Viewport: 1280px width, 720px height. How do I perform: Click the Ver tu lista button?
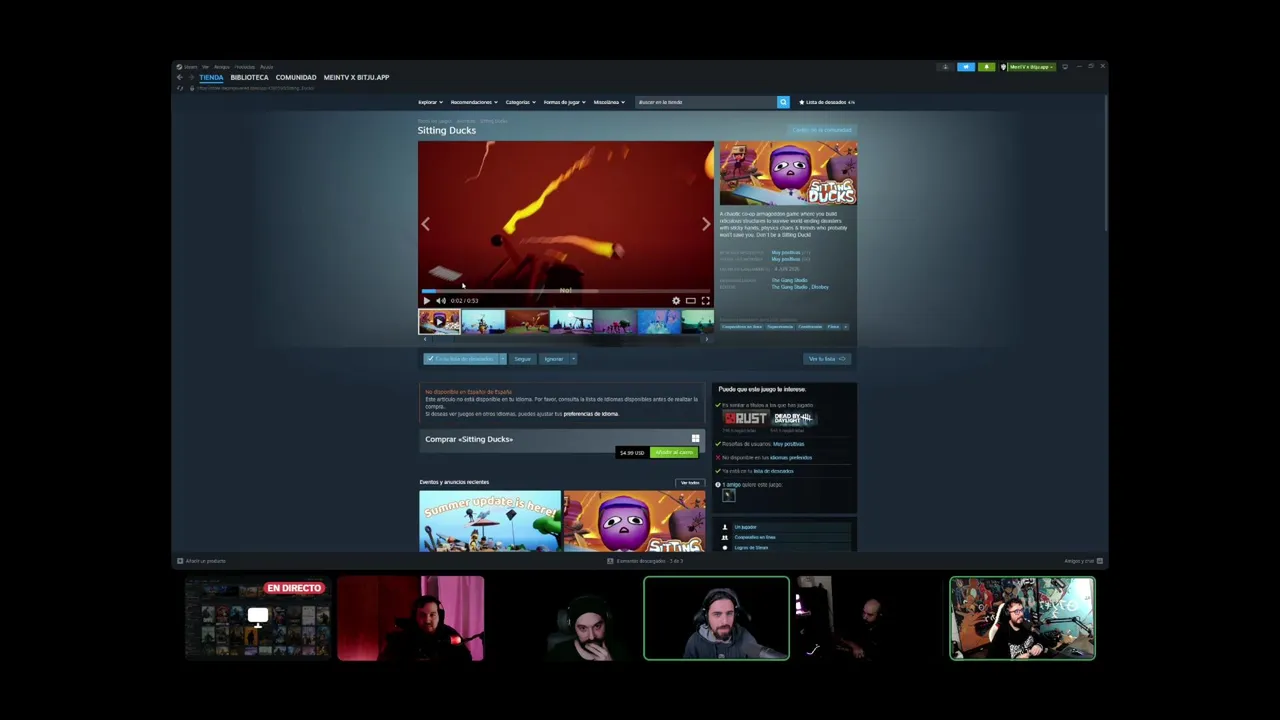point(827,359)
